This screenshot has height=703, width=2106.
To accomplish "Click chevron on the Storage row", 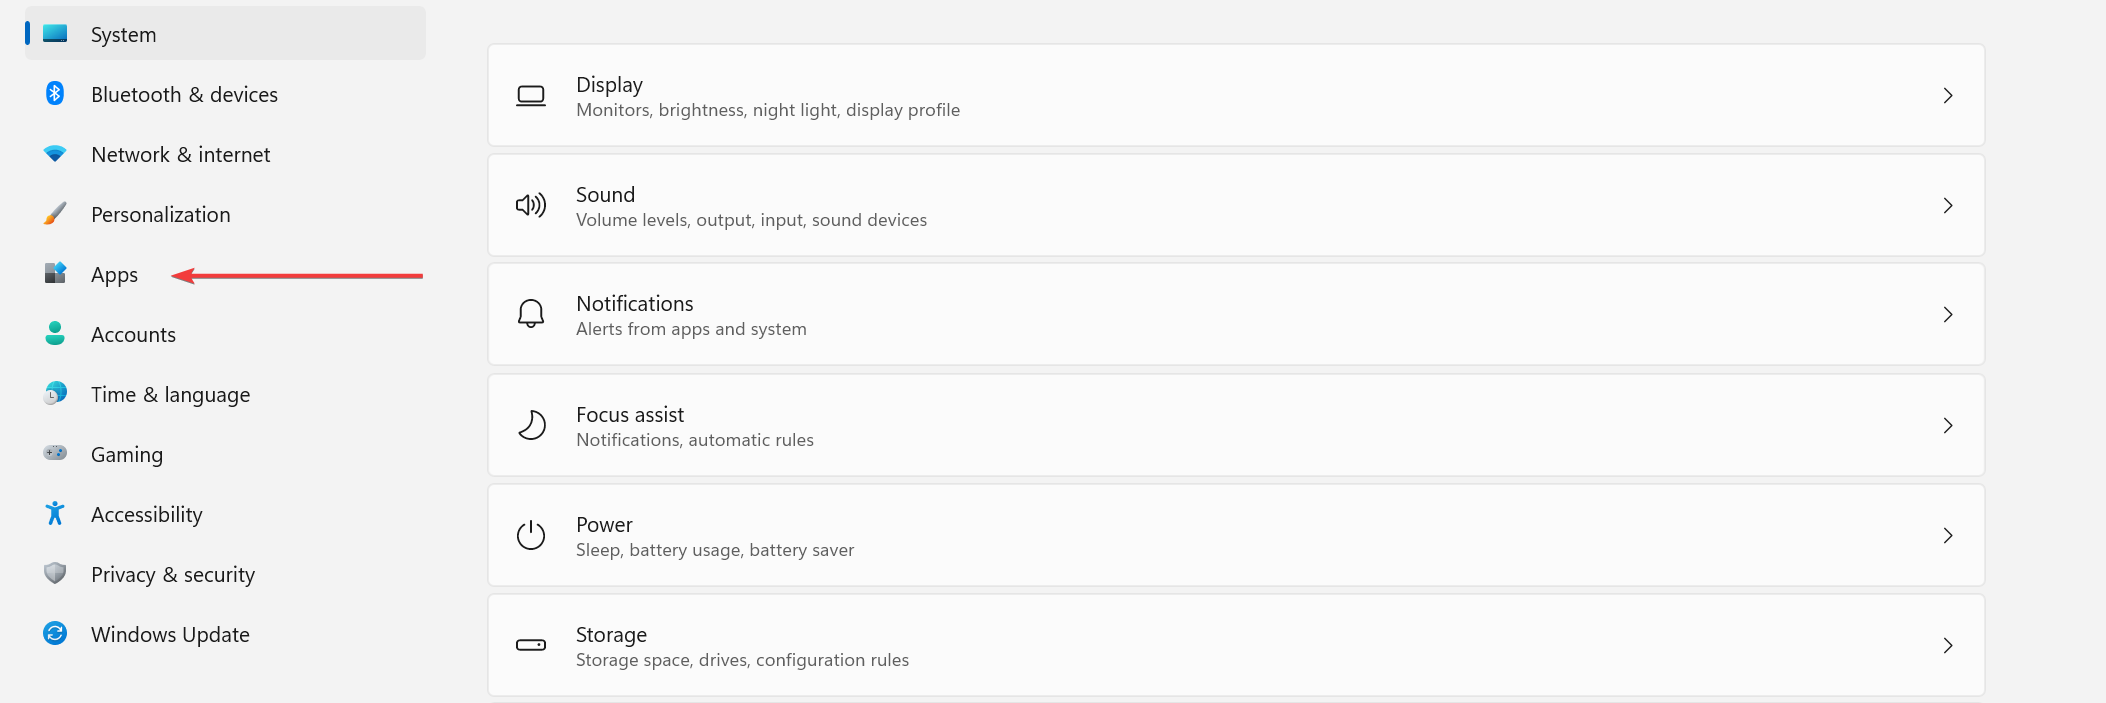I will [x=1948, y=645].
